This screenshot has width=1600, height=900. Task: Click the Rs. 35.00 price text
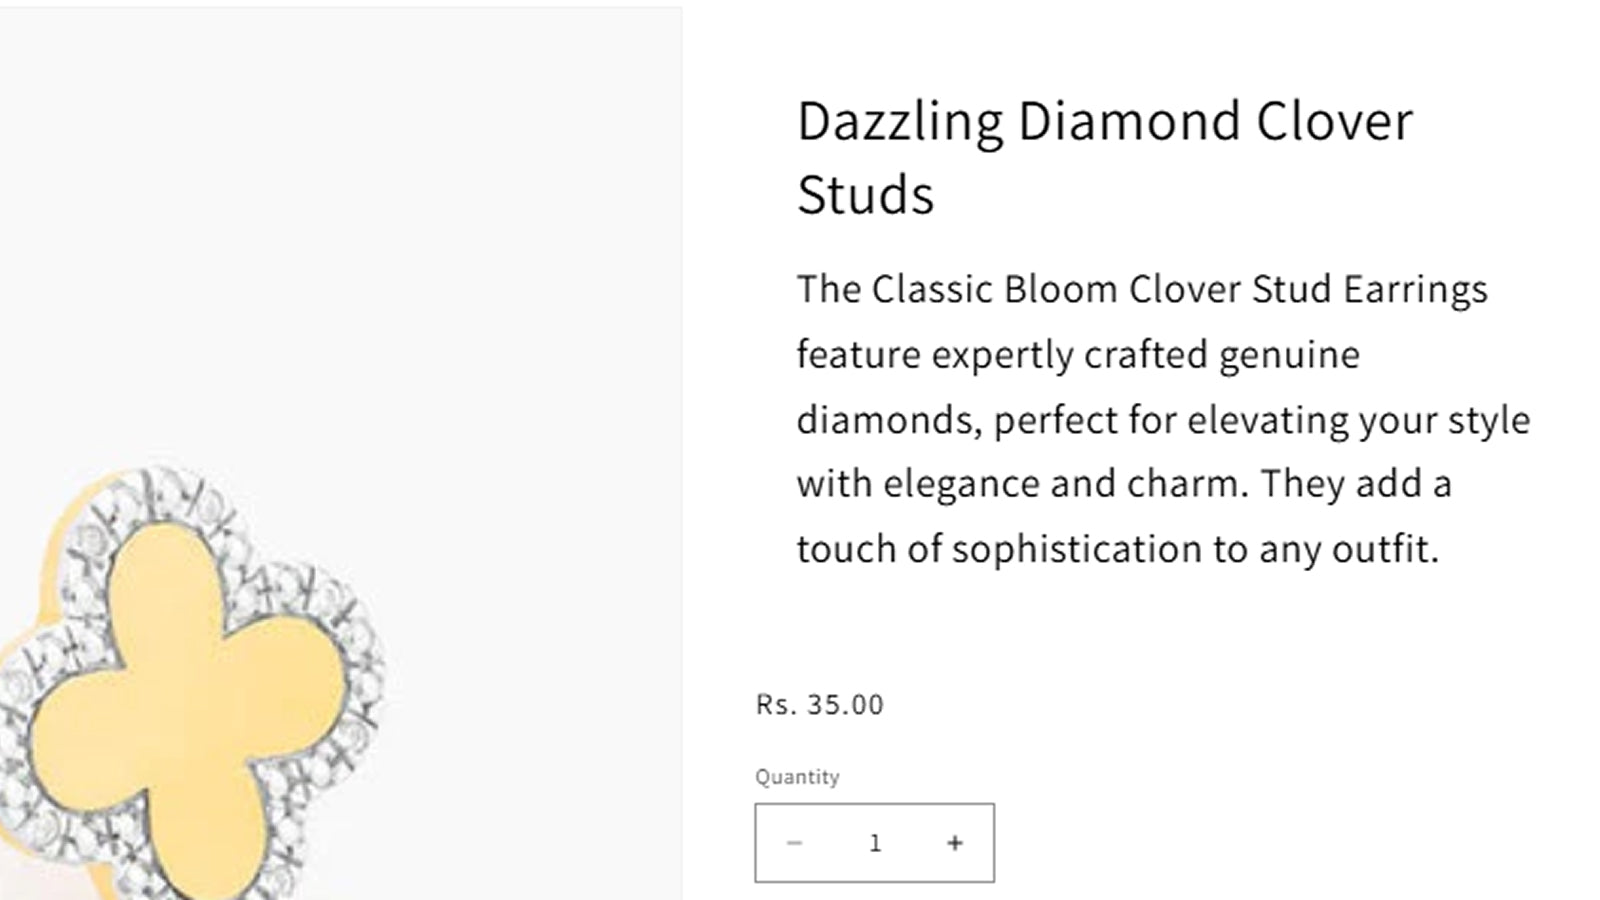point(818,704)
